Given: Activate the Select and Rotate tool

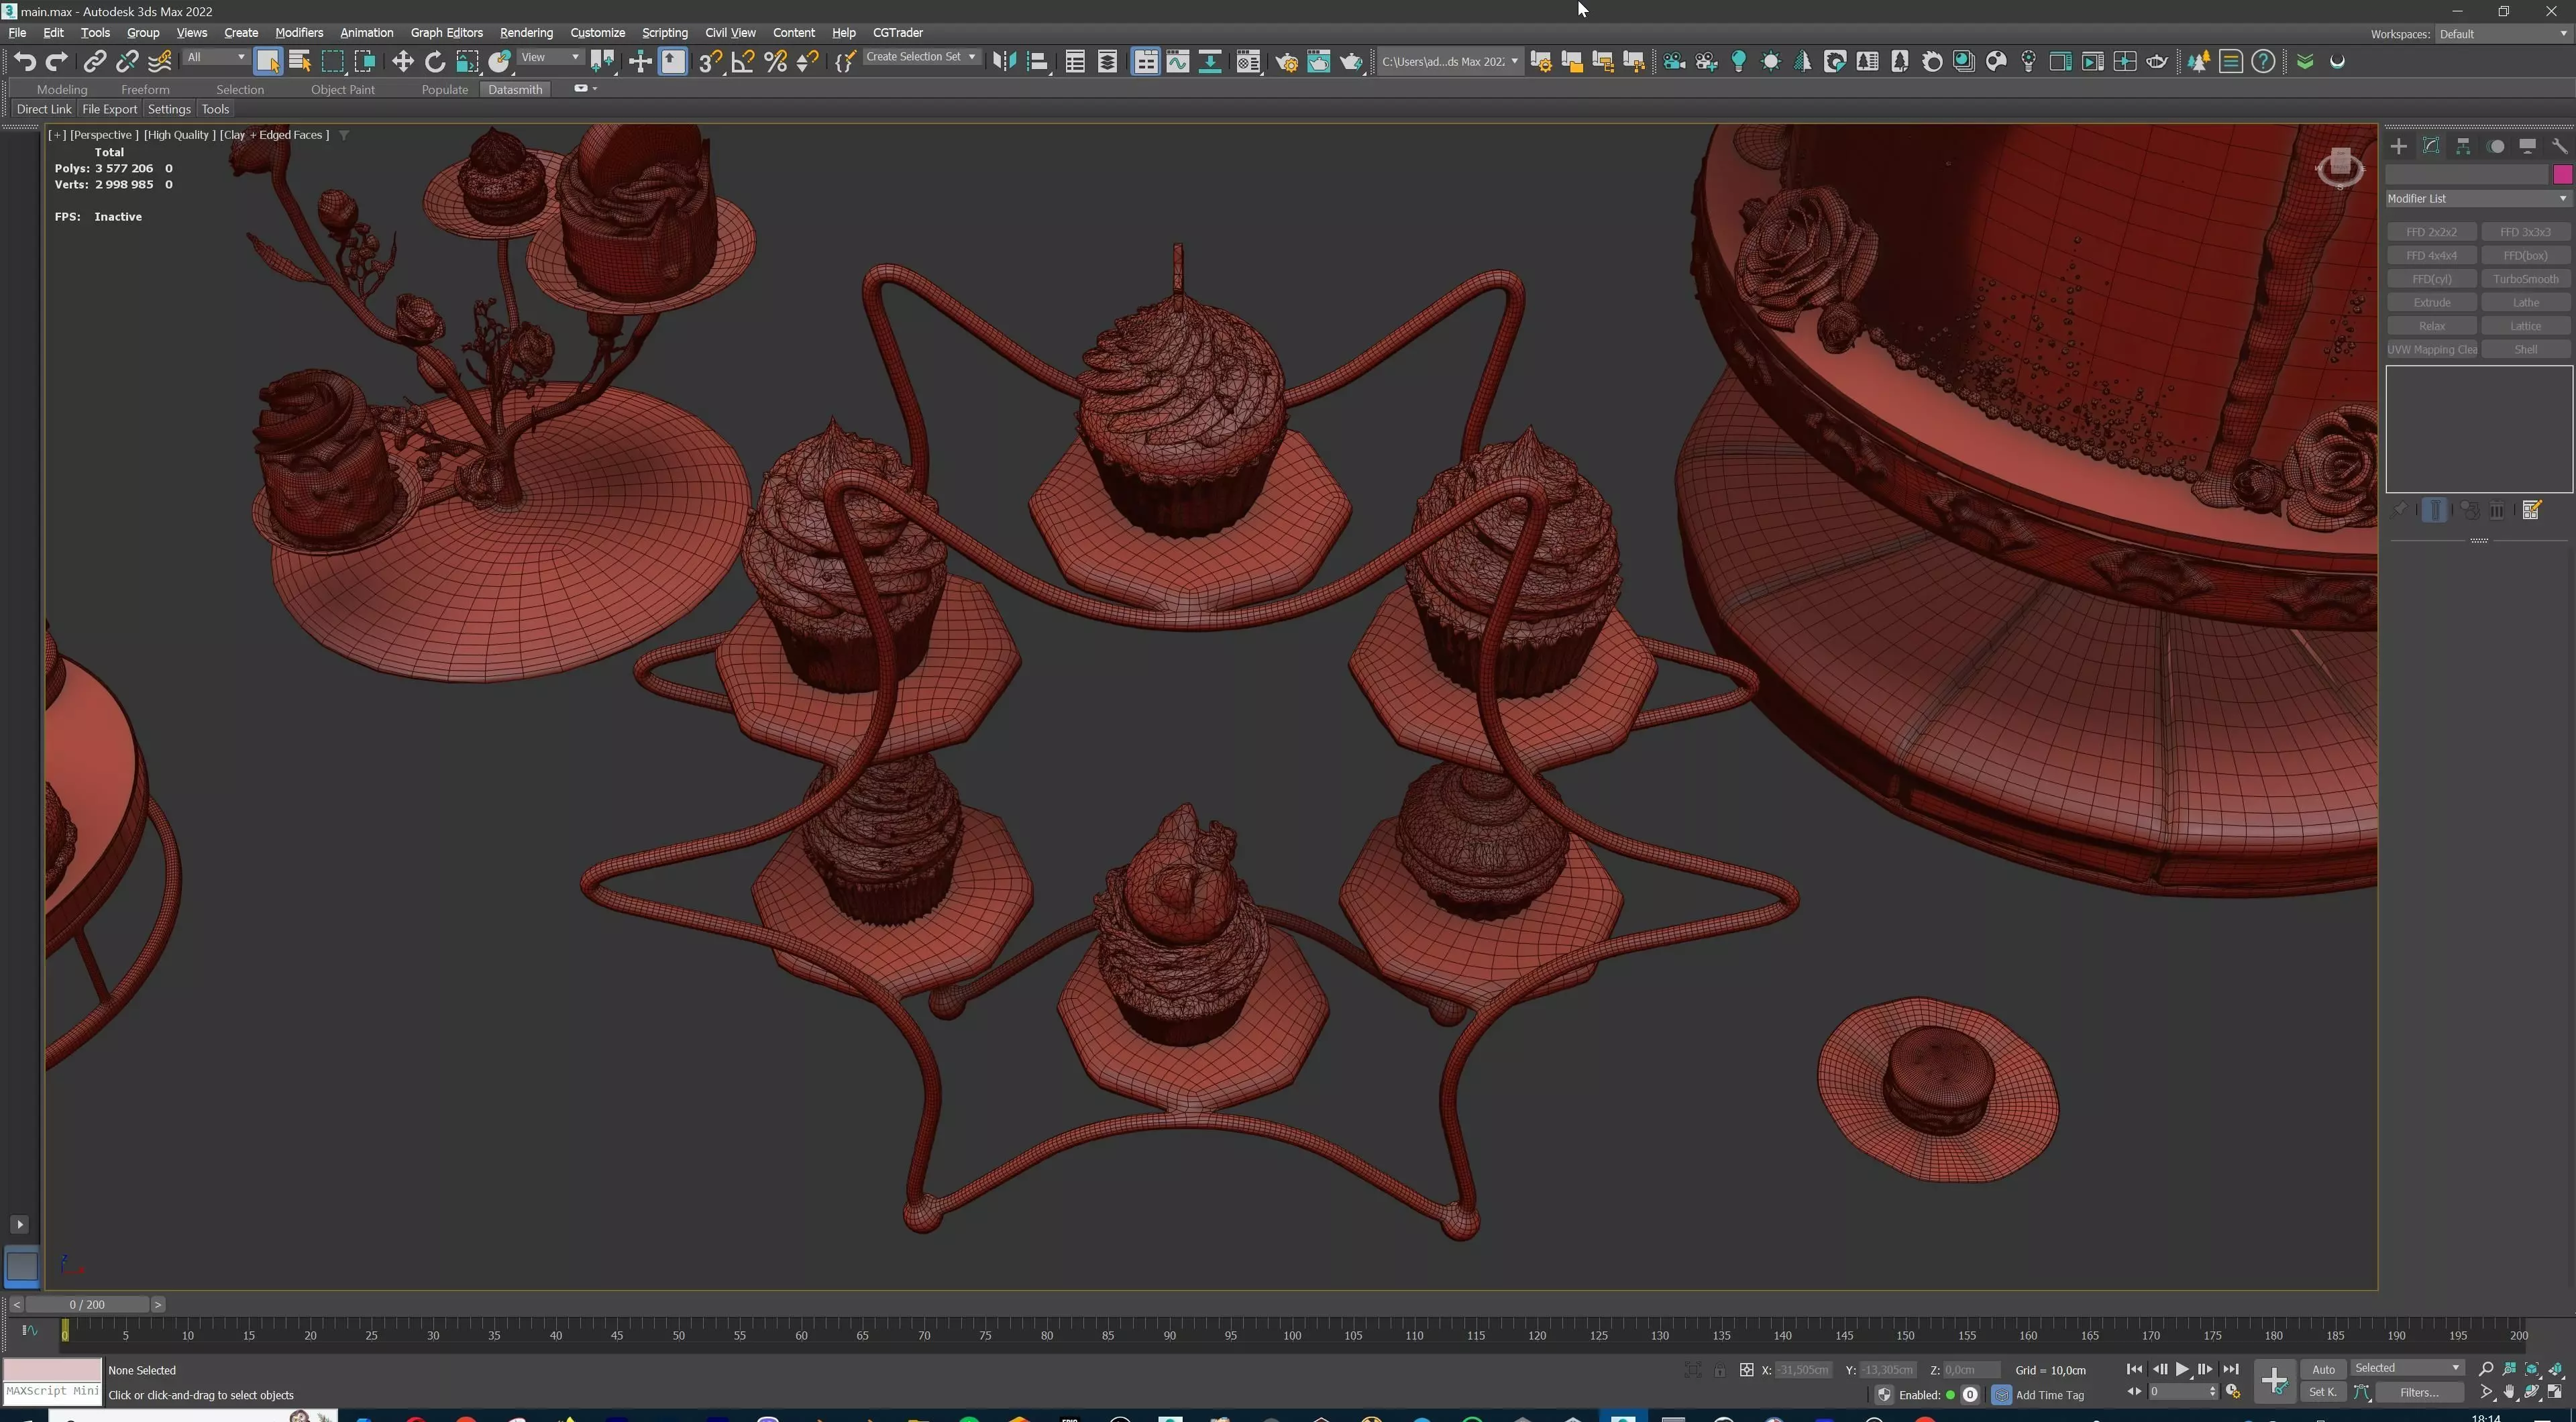Looking at the screenshot, I should 435,62.
